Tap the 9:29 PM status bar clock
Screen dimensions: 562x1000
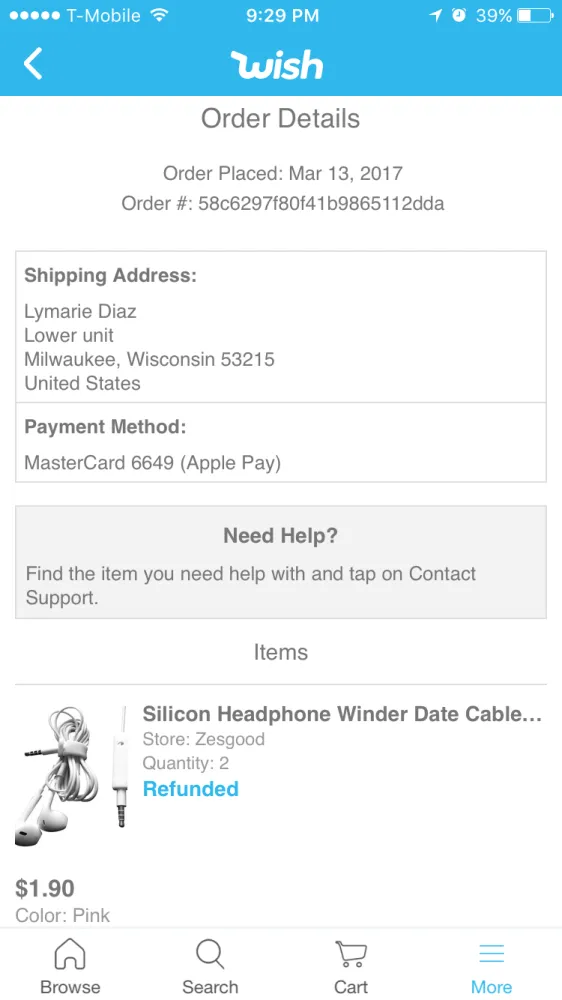click(282, 15)
